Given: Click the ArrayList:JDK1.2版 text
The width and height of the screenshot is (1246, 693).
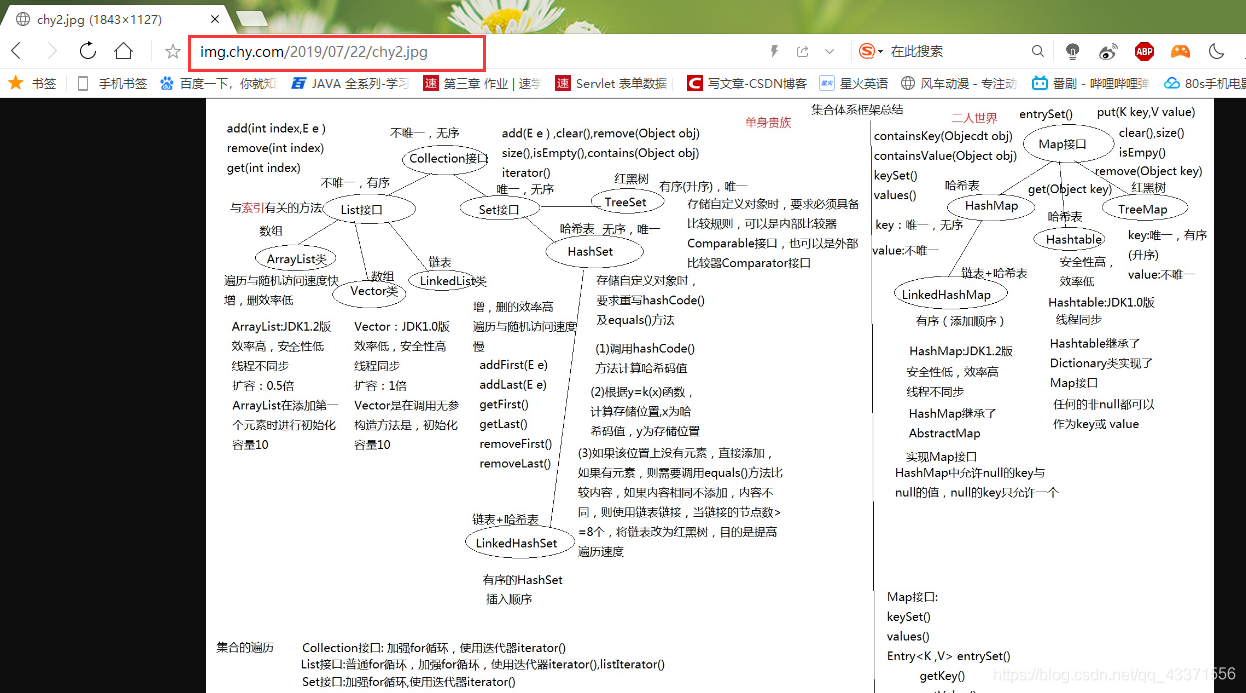Looking at the screenshot, I should (x=281, y=326).
